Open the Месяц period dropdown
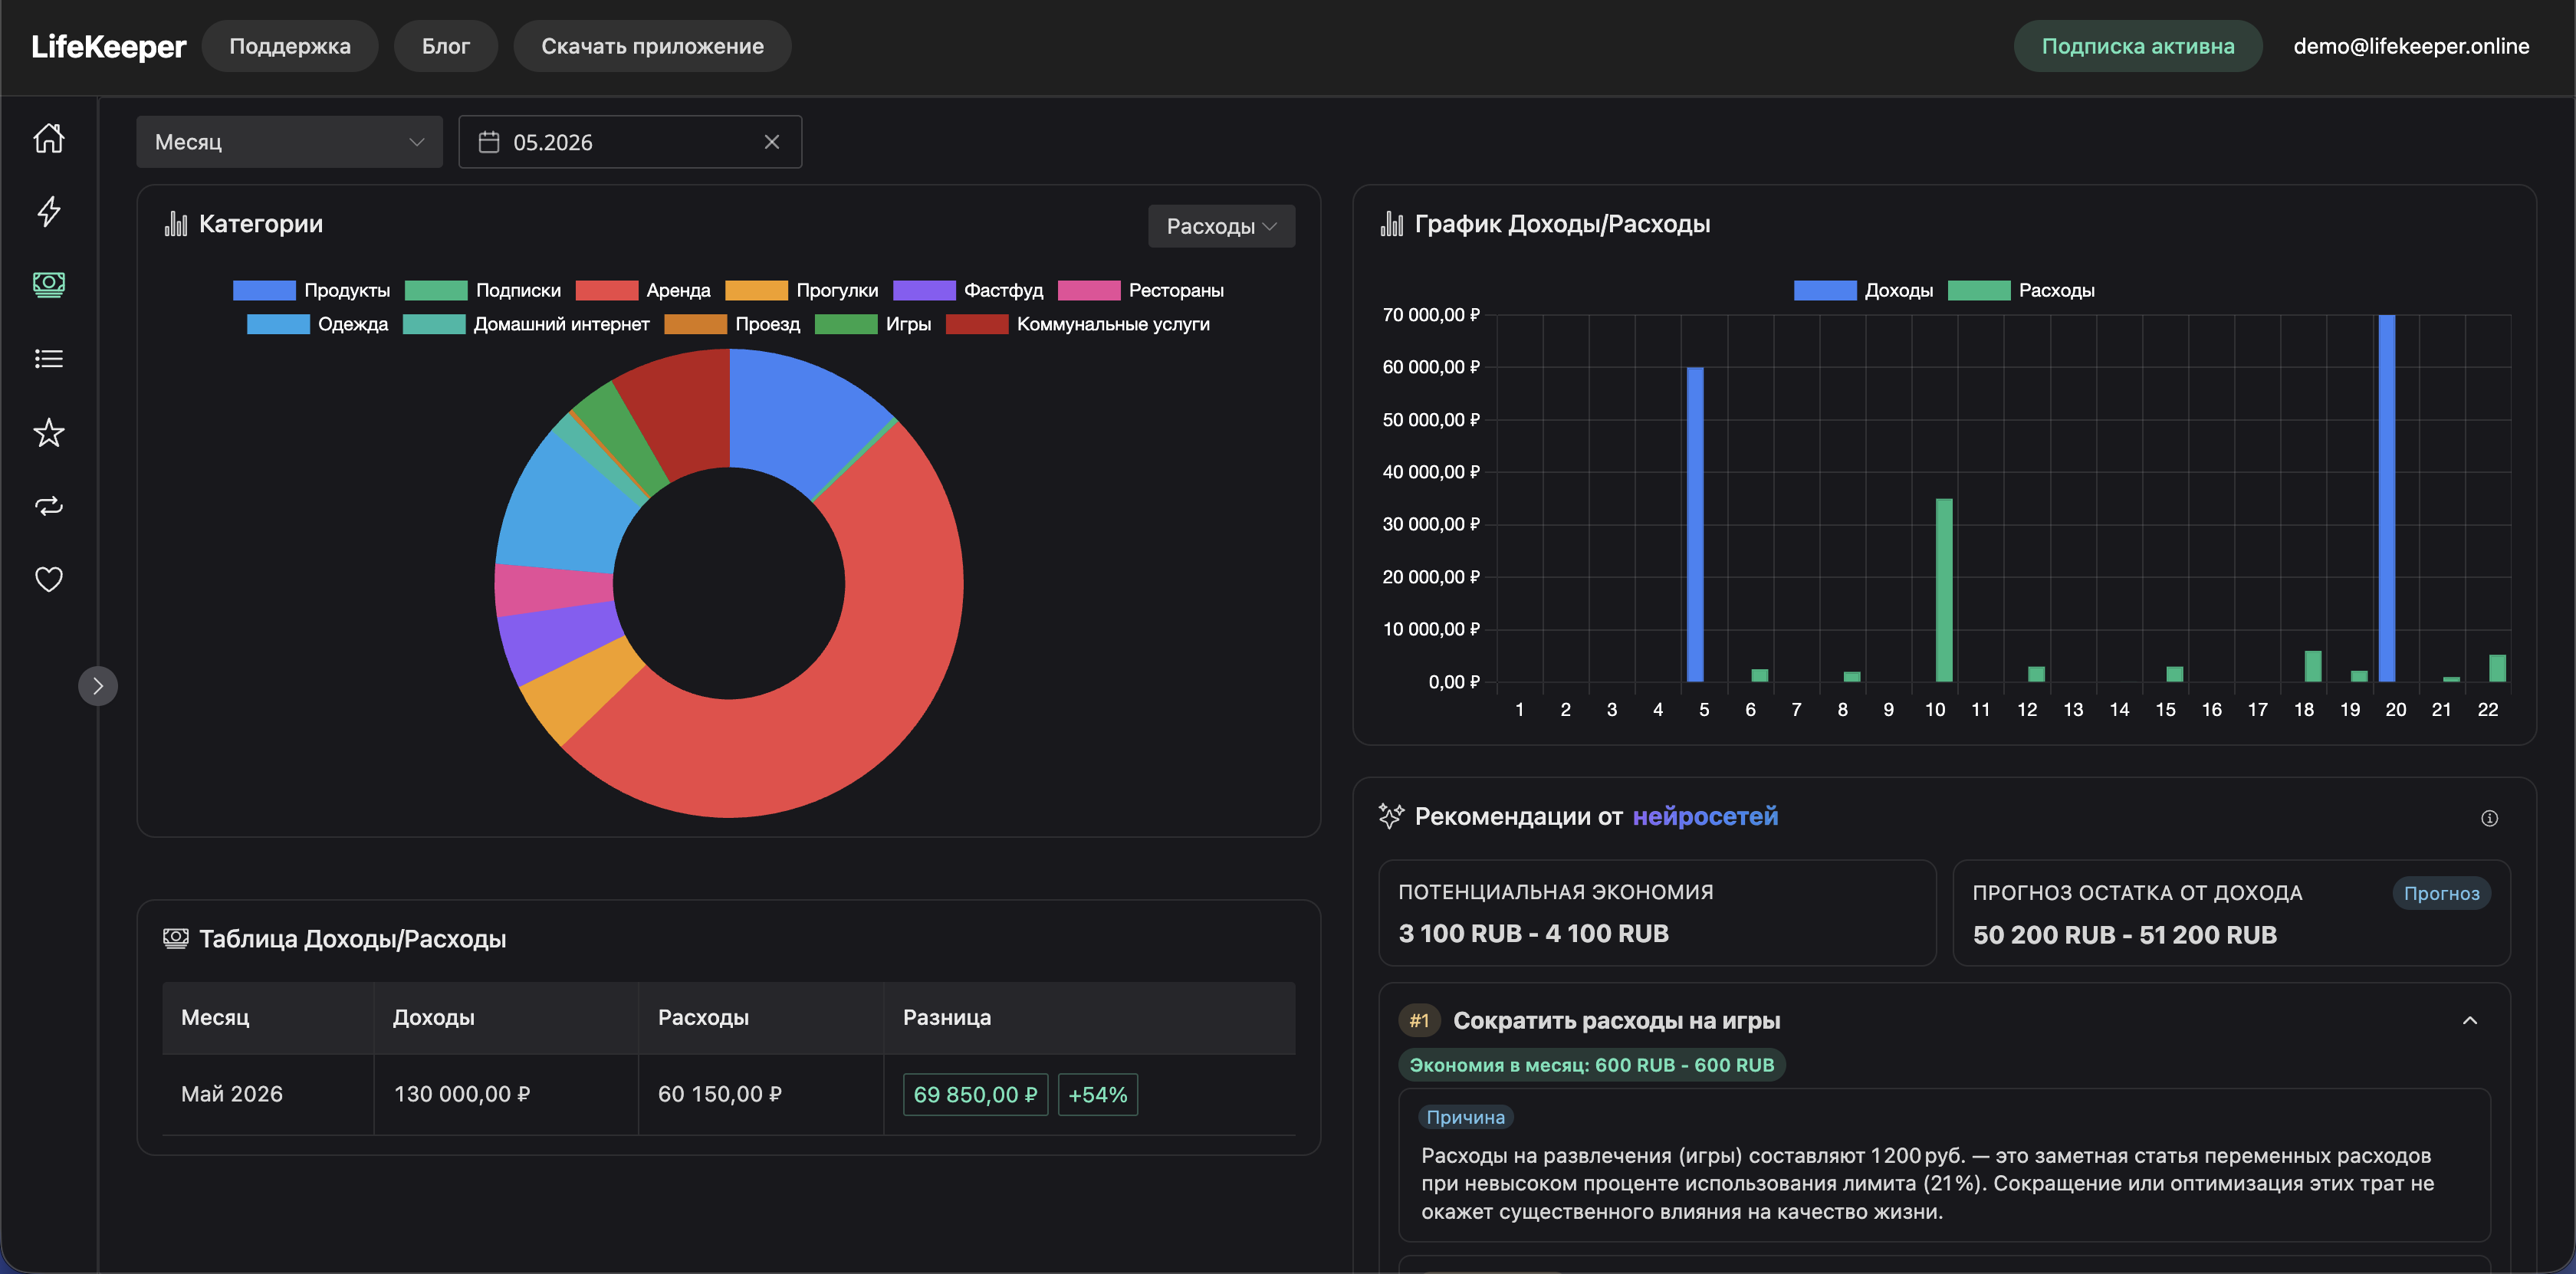Viewport: 2576px width, 1274px height. tap(289, 142)
